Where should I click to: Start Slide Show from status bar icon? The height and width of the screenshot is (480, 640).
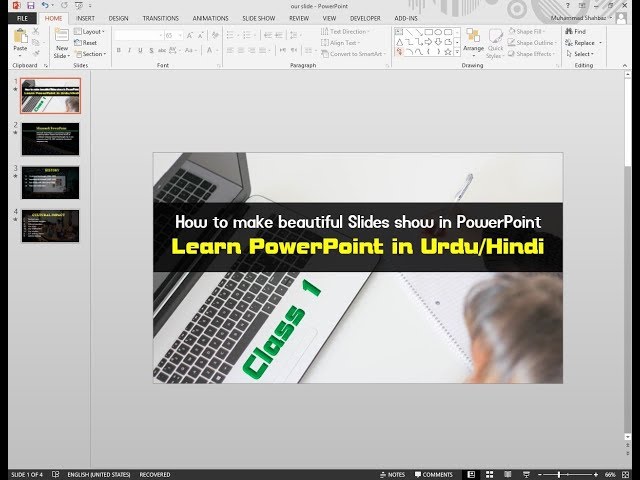(526, 474)
